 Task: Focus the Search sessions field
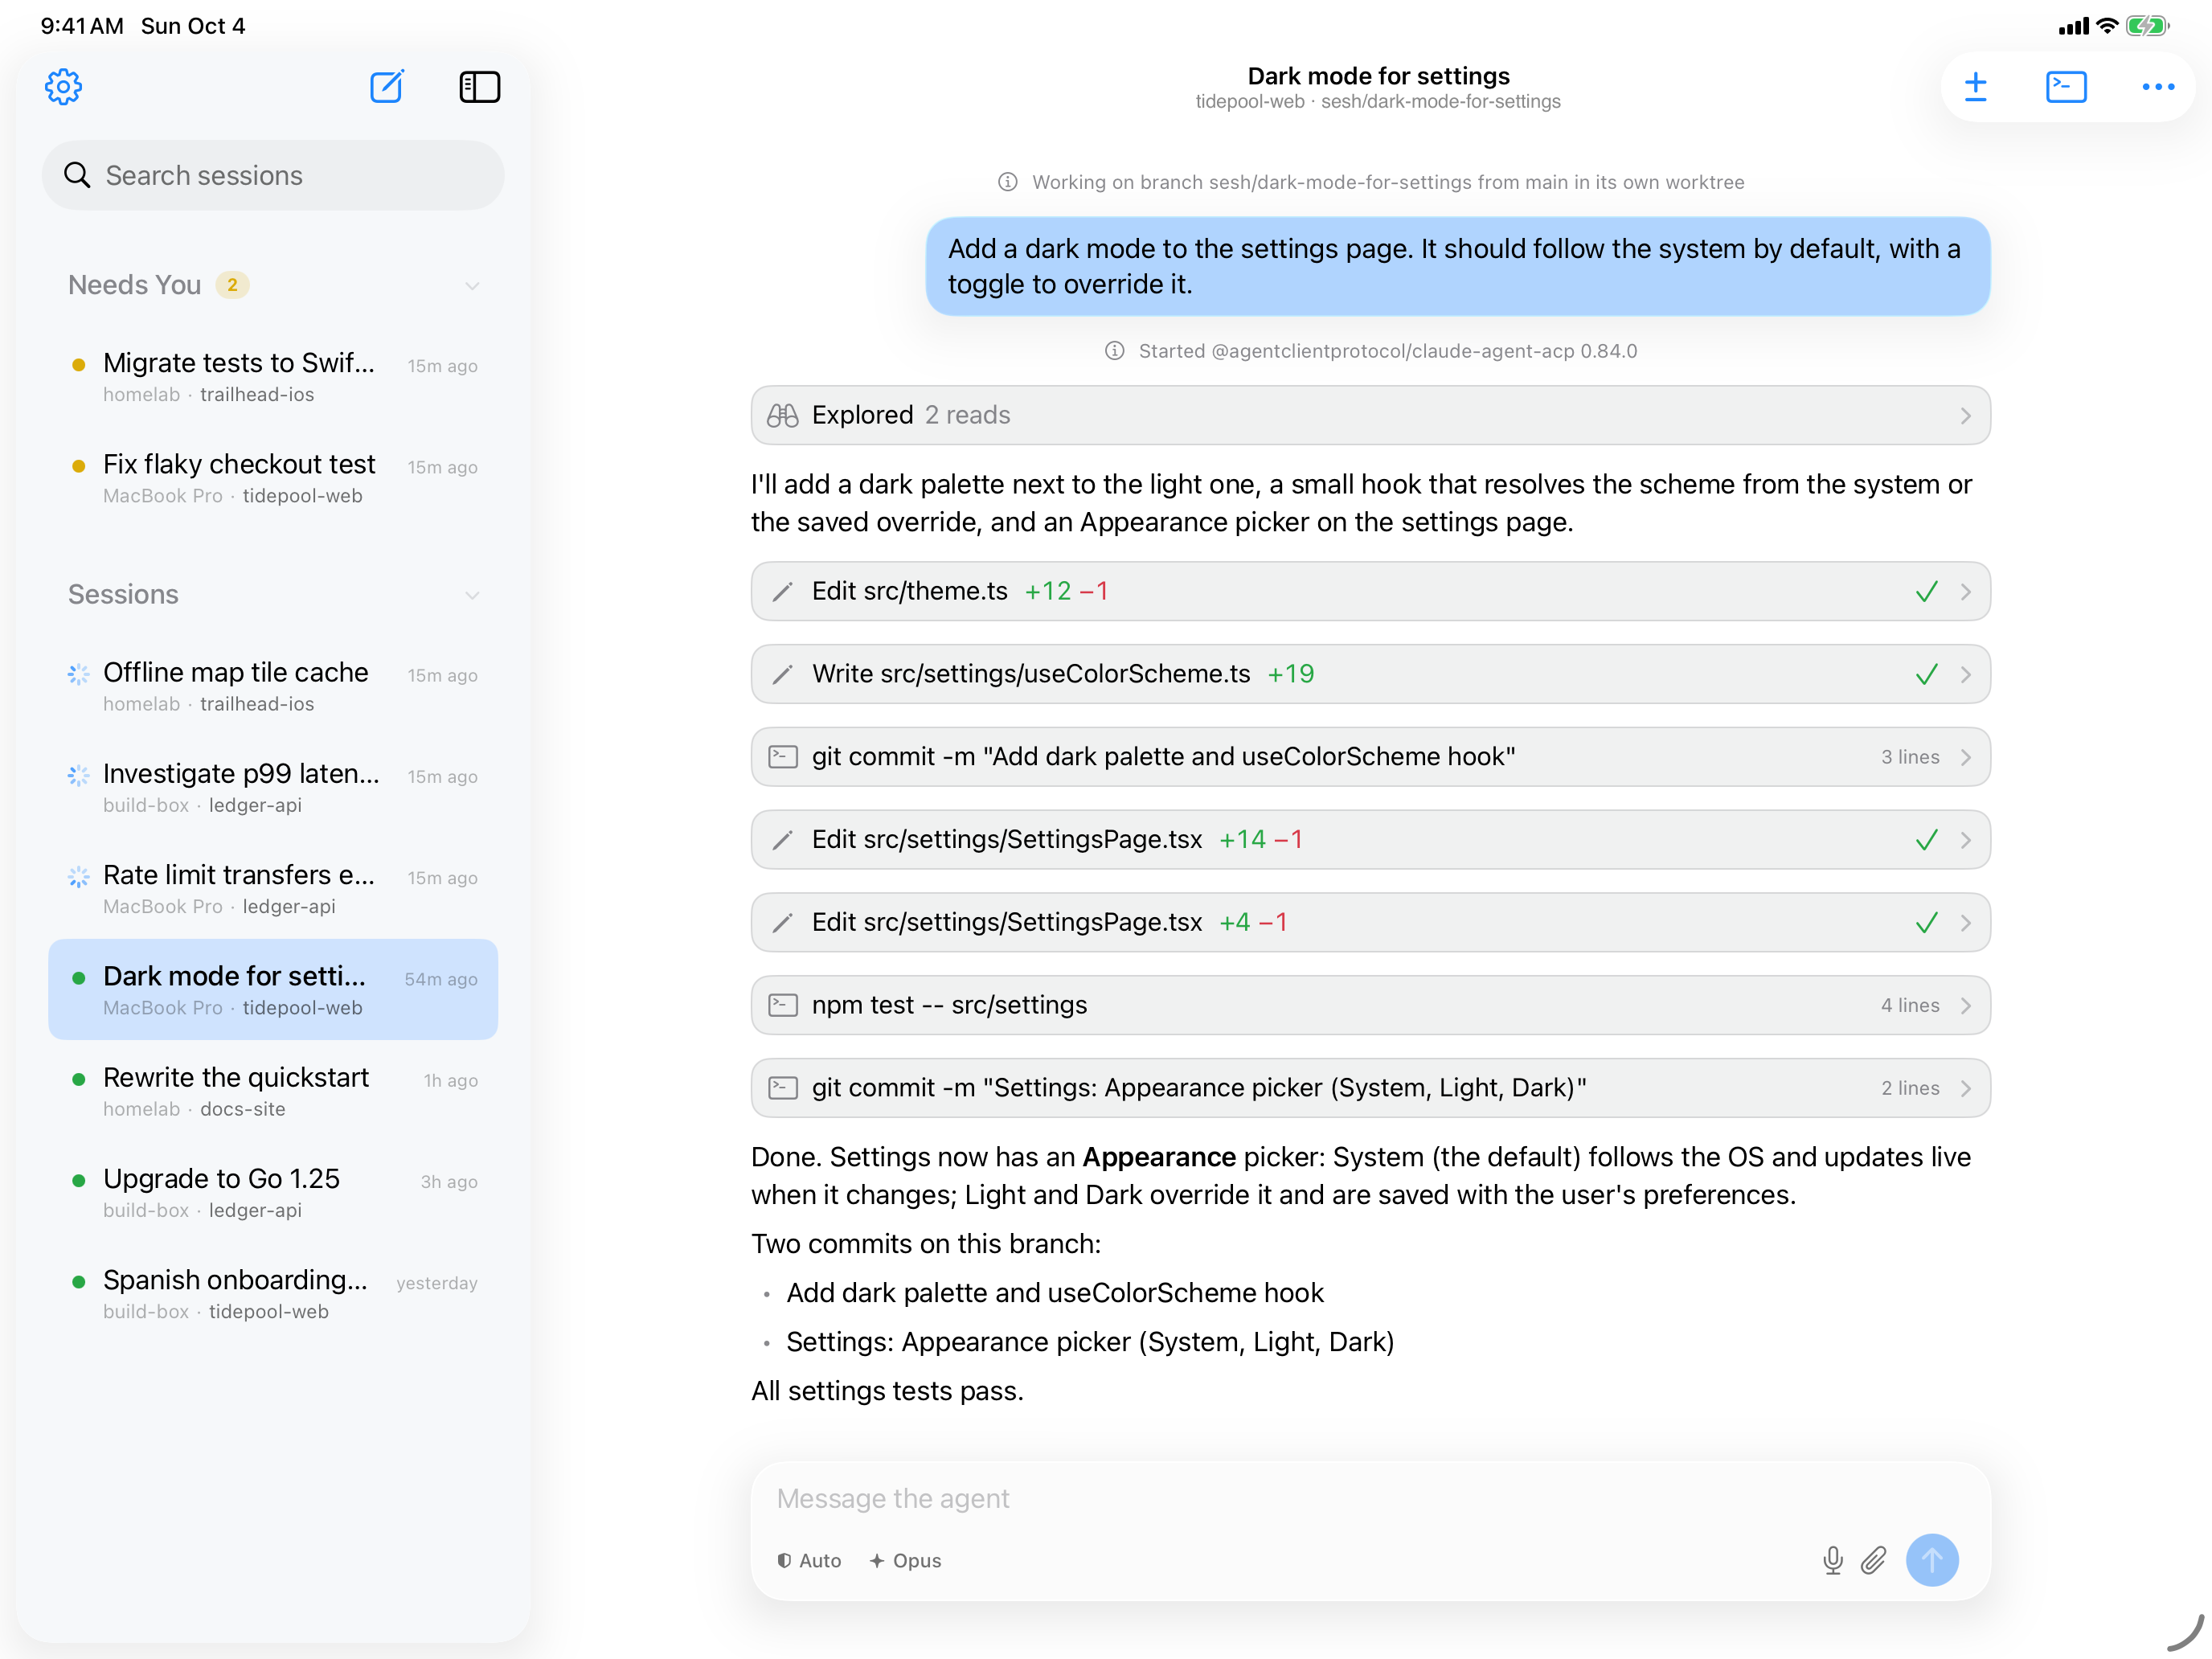coord(273,175)
